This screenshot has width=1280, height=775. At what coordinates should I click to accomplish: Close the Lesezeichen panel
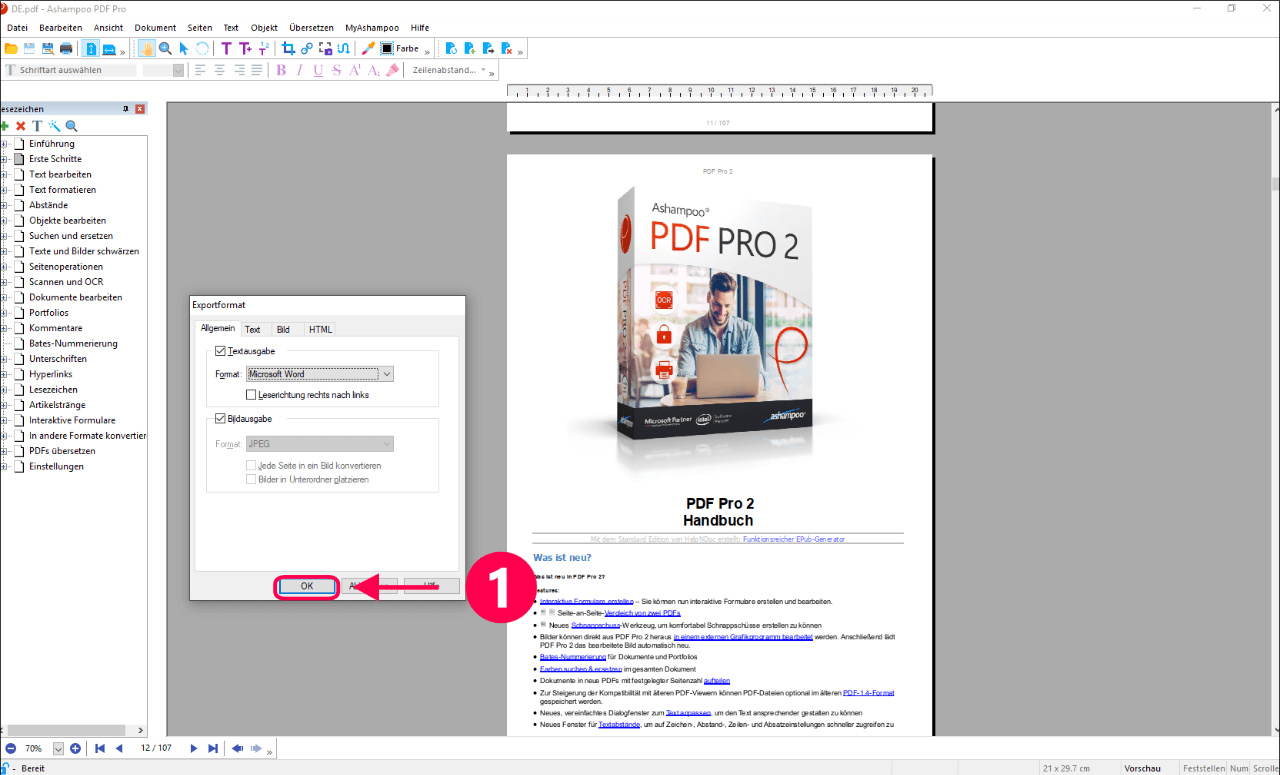click(x=140, y=108)
